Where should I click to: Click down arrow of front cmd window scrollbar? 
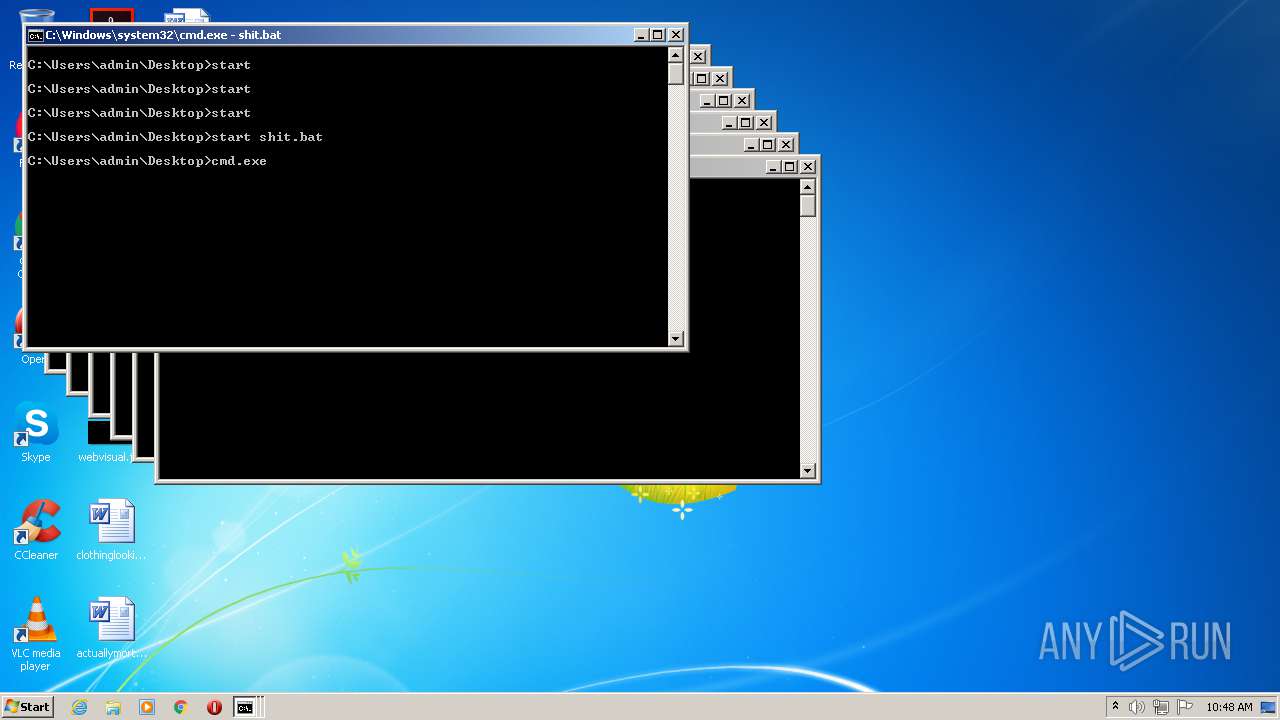(676, 339)
